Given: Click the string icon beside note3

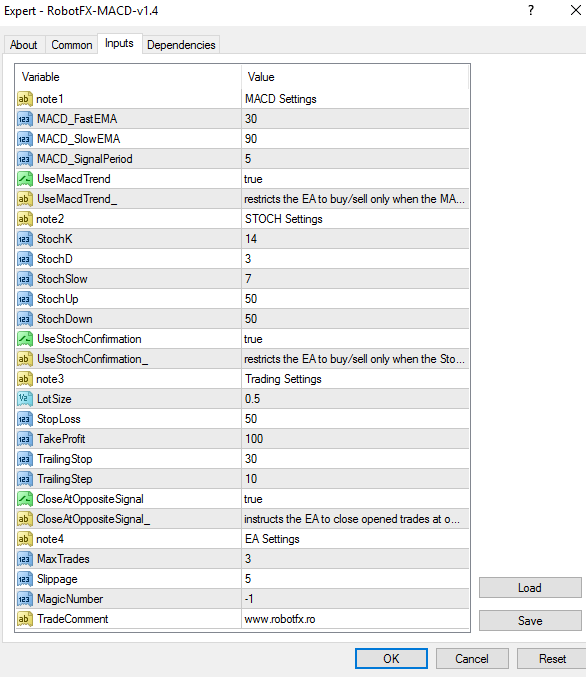Looking at the screenshot, I should [25, 379].
